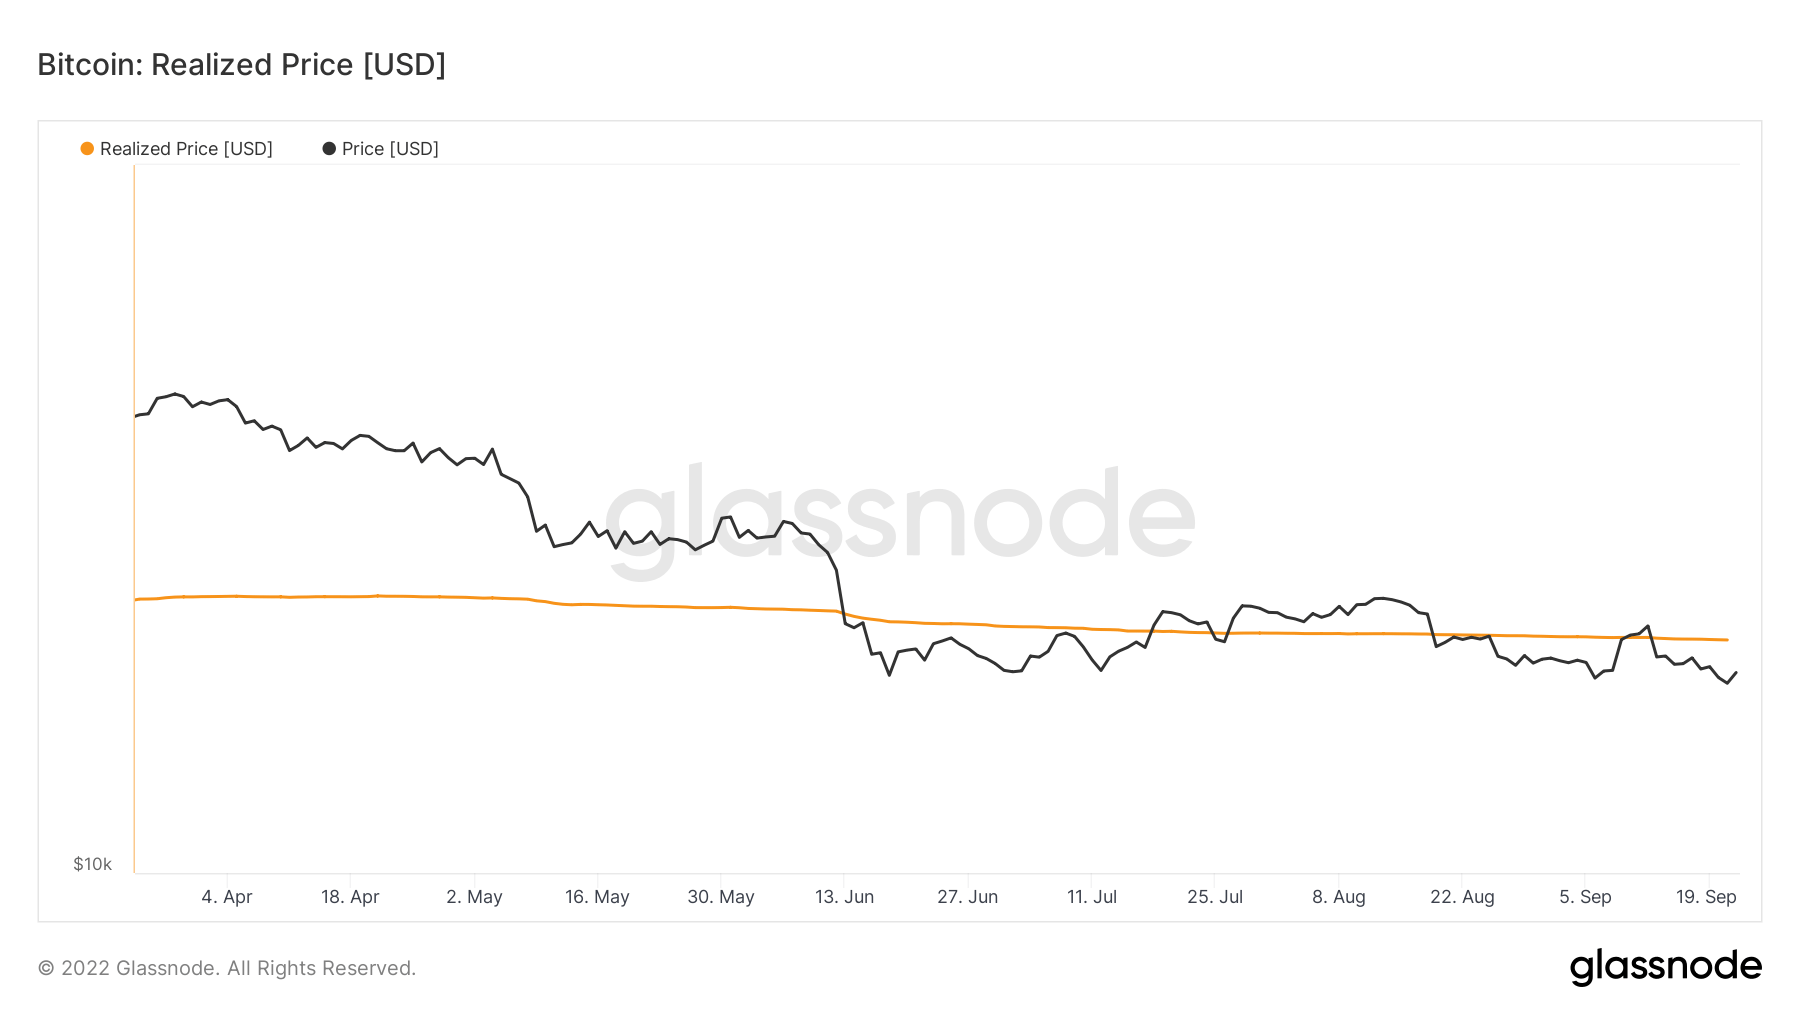
Task: Select the 8. Aug date label
Action: (1339, 897)
